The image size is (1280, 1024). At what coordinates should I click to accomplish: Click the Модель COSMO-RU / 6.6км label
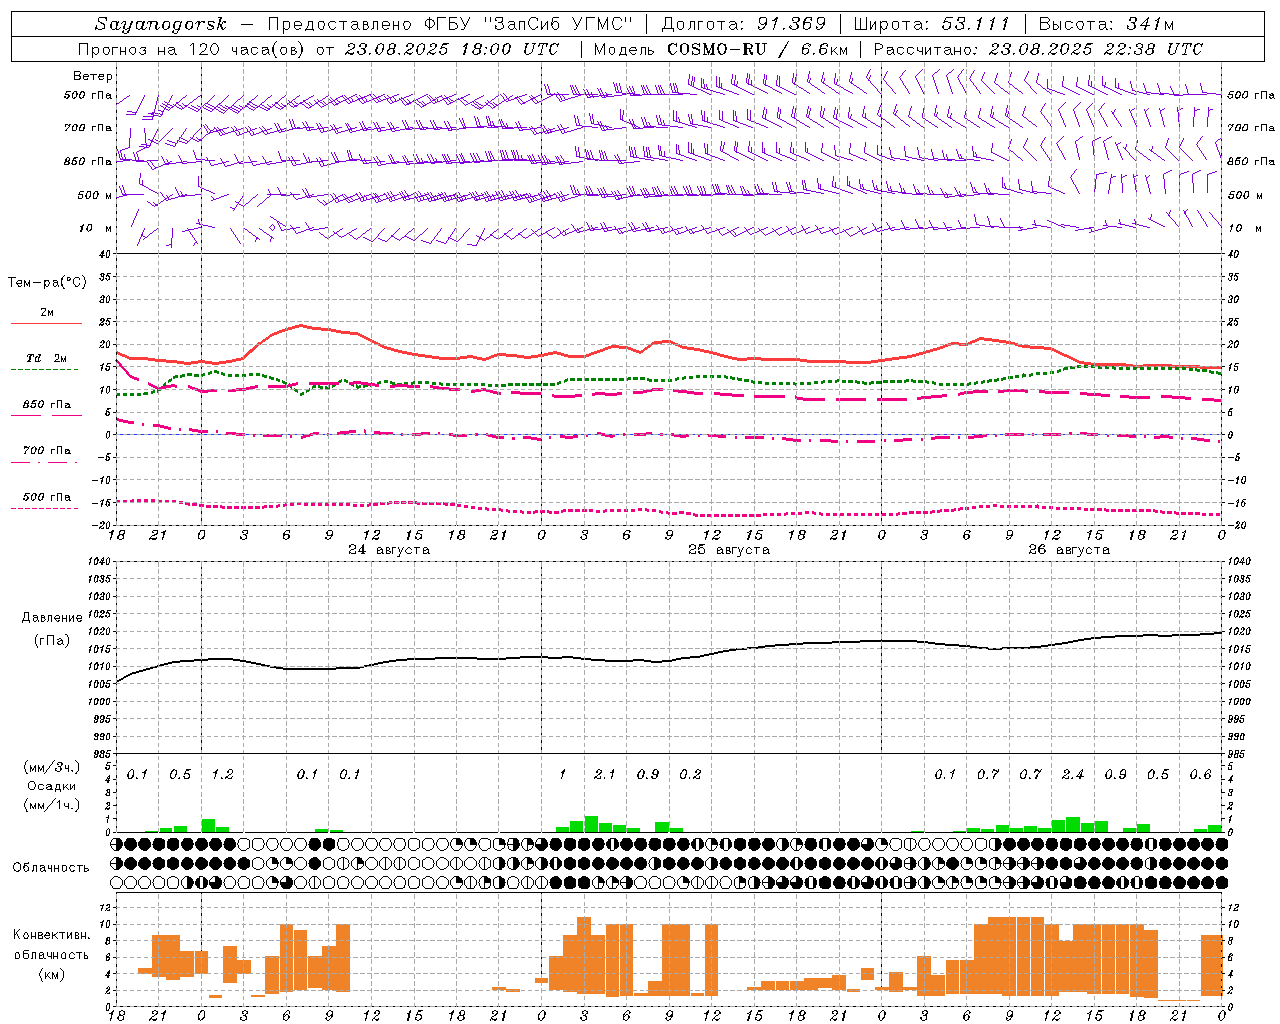[x=721, y=49]
